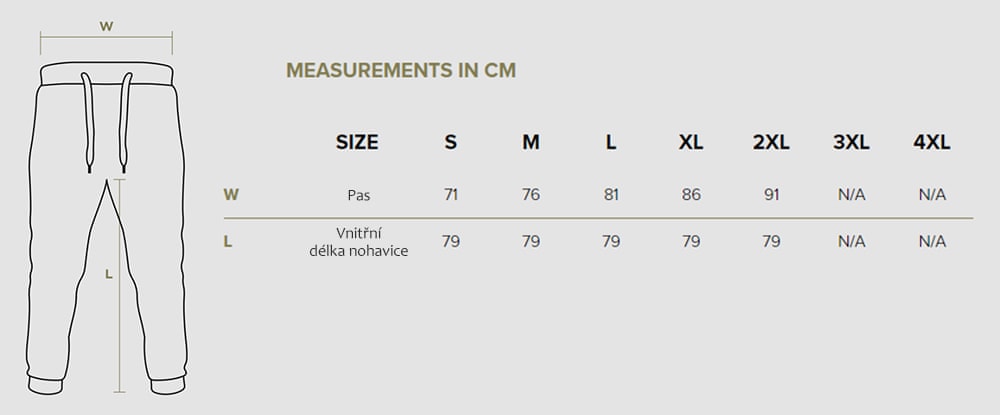The width and height of the screenshot is (1000, 415).
Task: Select the M size column header
Action: pos(531,142)
